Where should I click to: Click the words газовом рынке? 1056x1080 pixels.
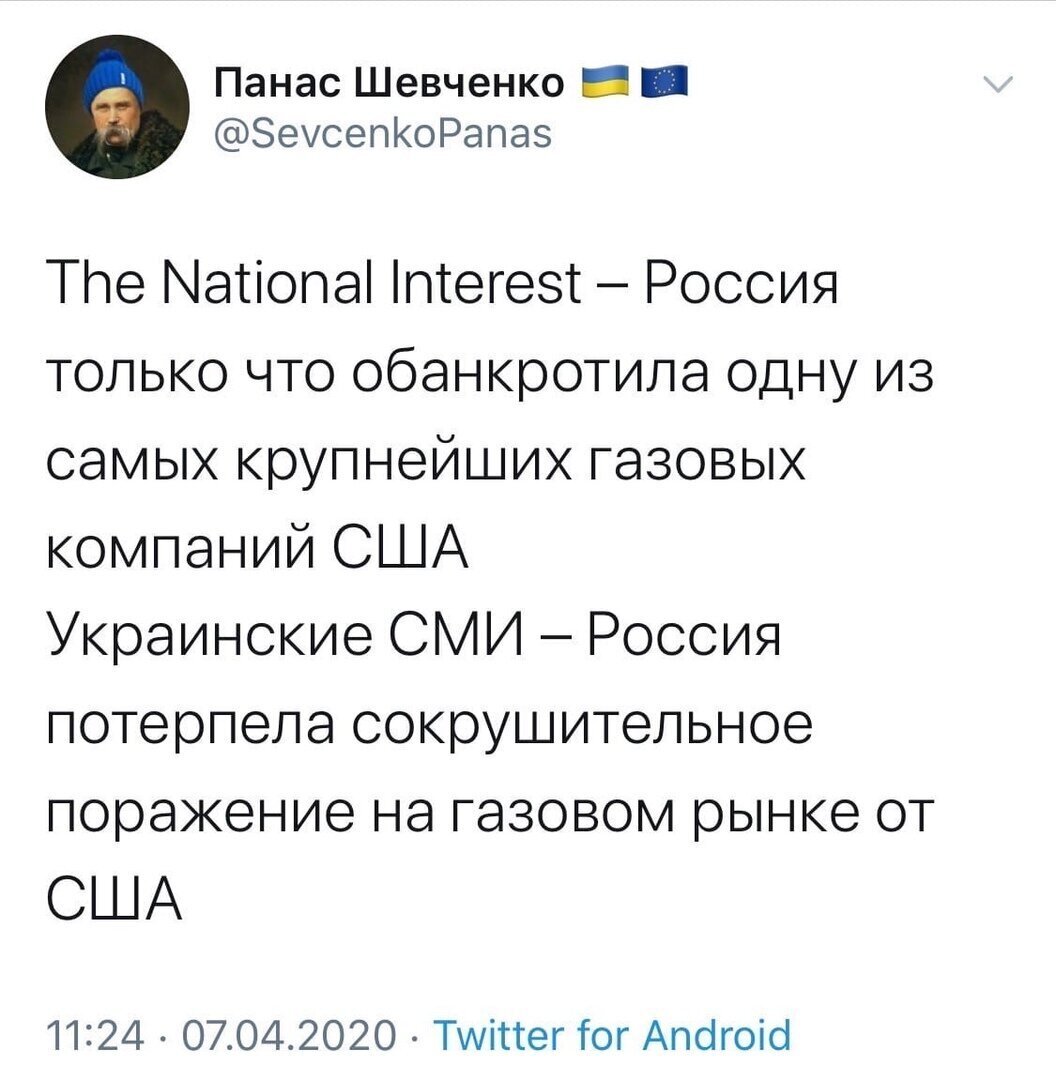click(x=656, y=813)
